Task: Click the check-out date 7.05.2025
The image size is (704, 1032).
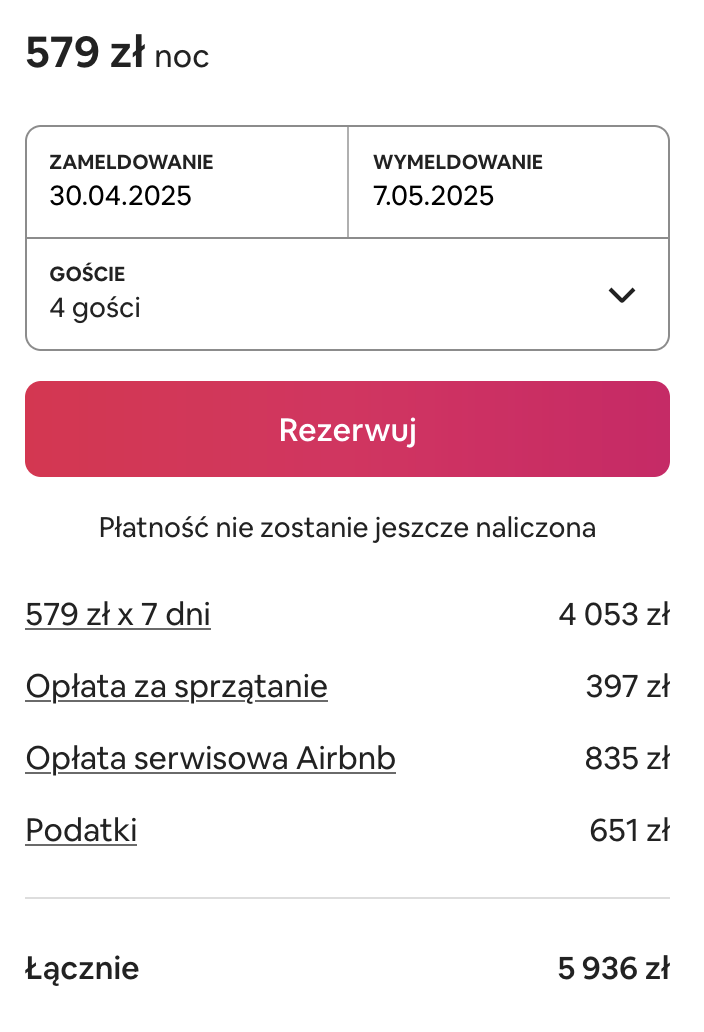Action: click(433, 196)
